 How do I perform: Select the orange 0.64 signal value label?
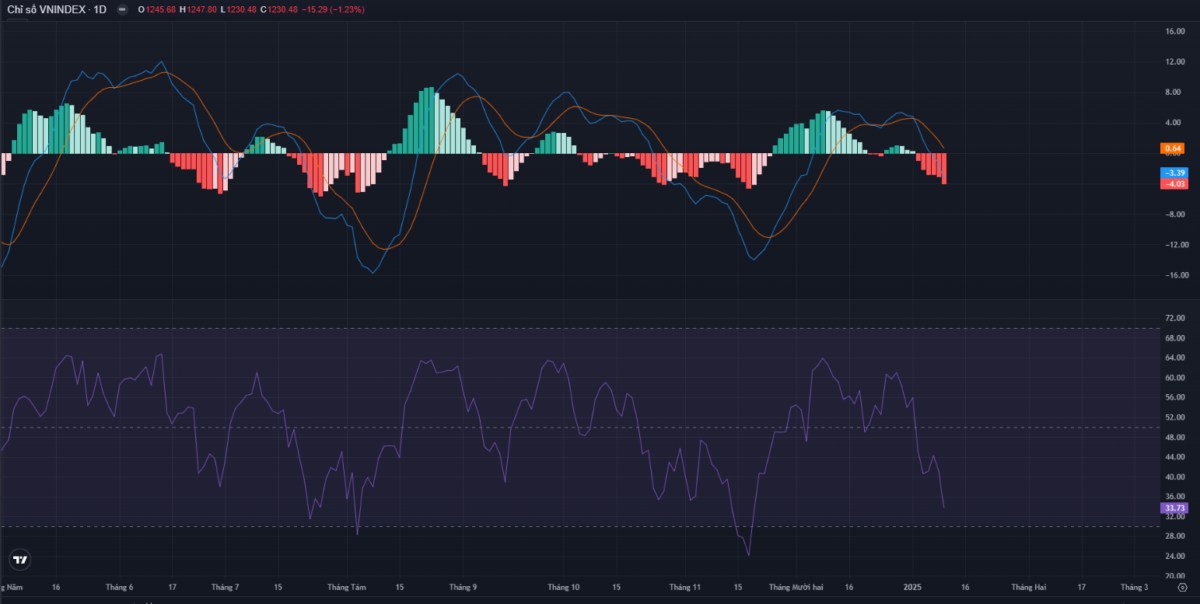tap(1173, 148)
